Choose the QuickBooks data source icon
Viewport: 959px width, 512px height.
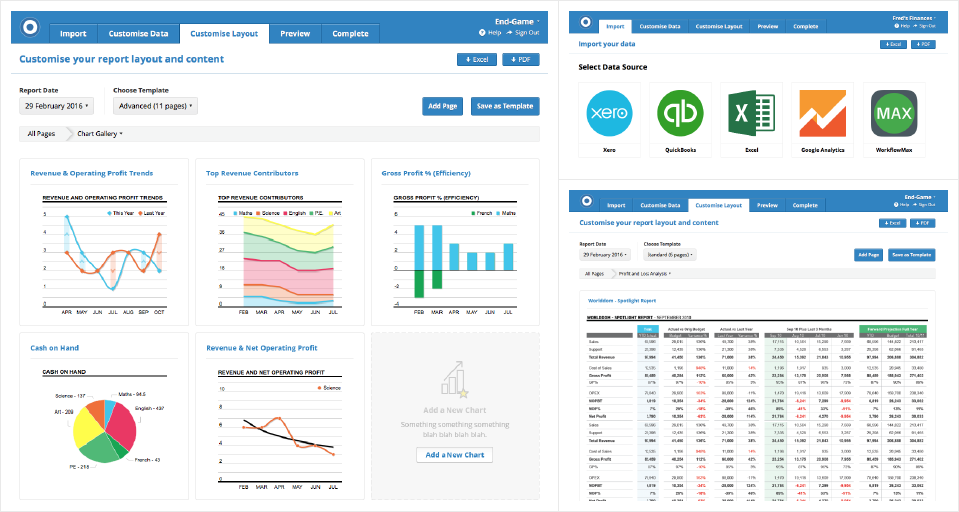[x=679, y=114]
